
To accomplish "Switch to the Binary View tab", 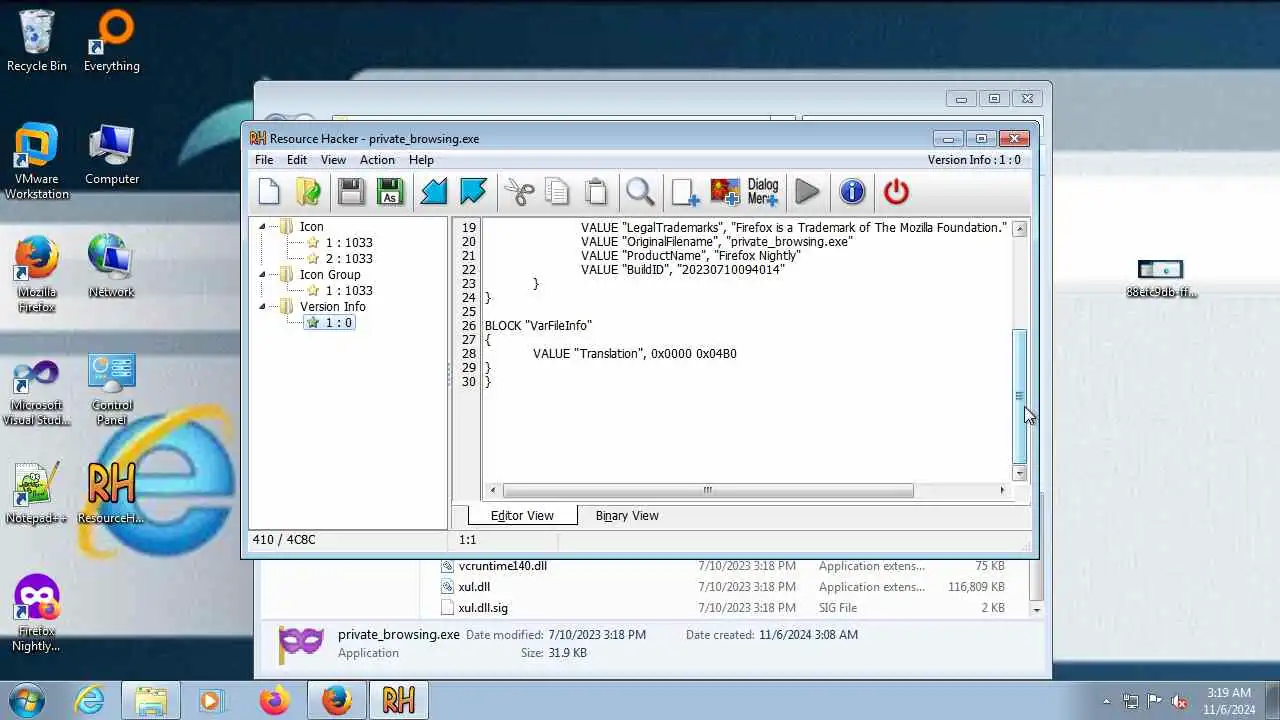I will click(x=627, y=516).
